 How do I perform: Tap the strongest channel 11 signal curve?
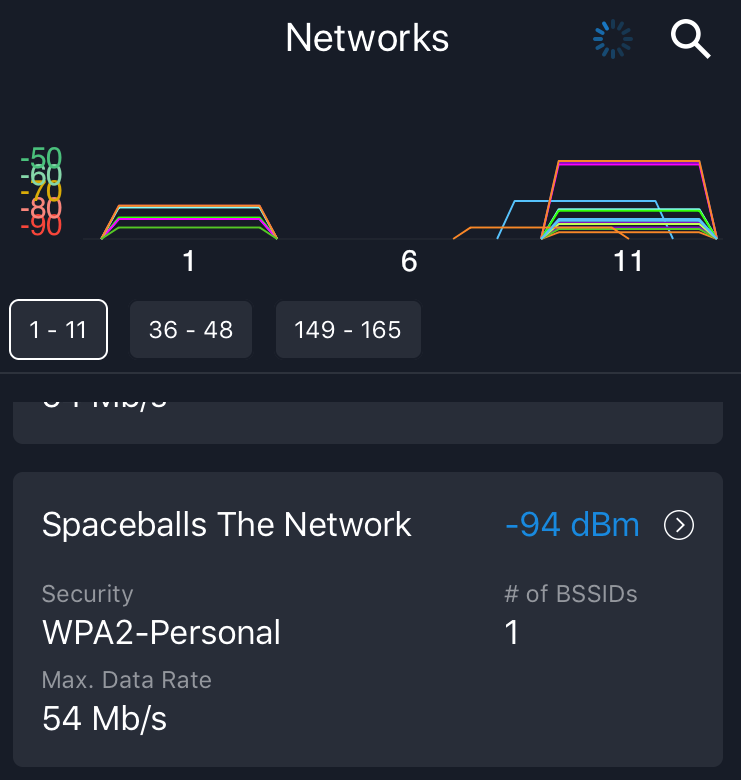tap(629, 161)
